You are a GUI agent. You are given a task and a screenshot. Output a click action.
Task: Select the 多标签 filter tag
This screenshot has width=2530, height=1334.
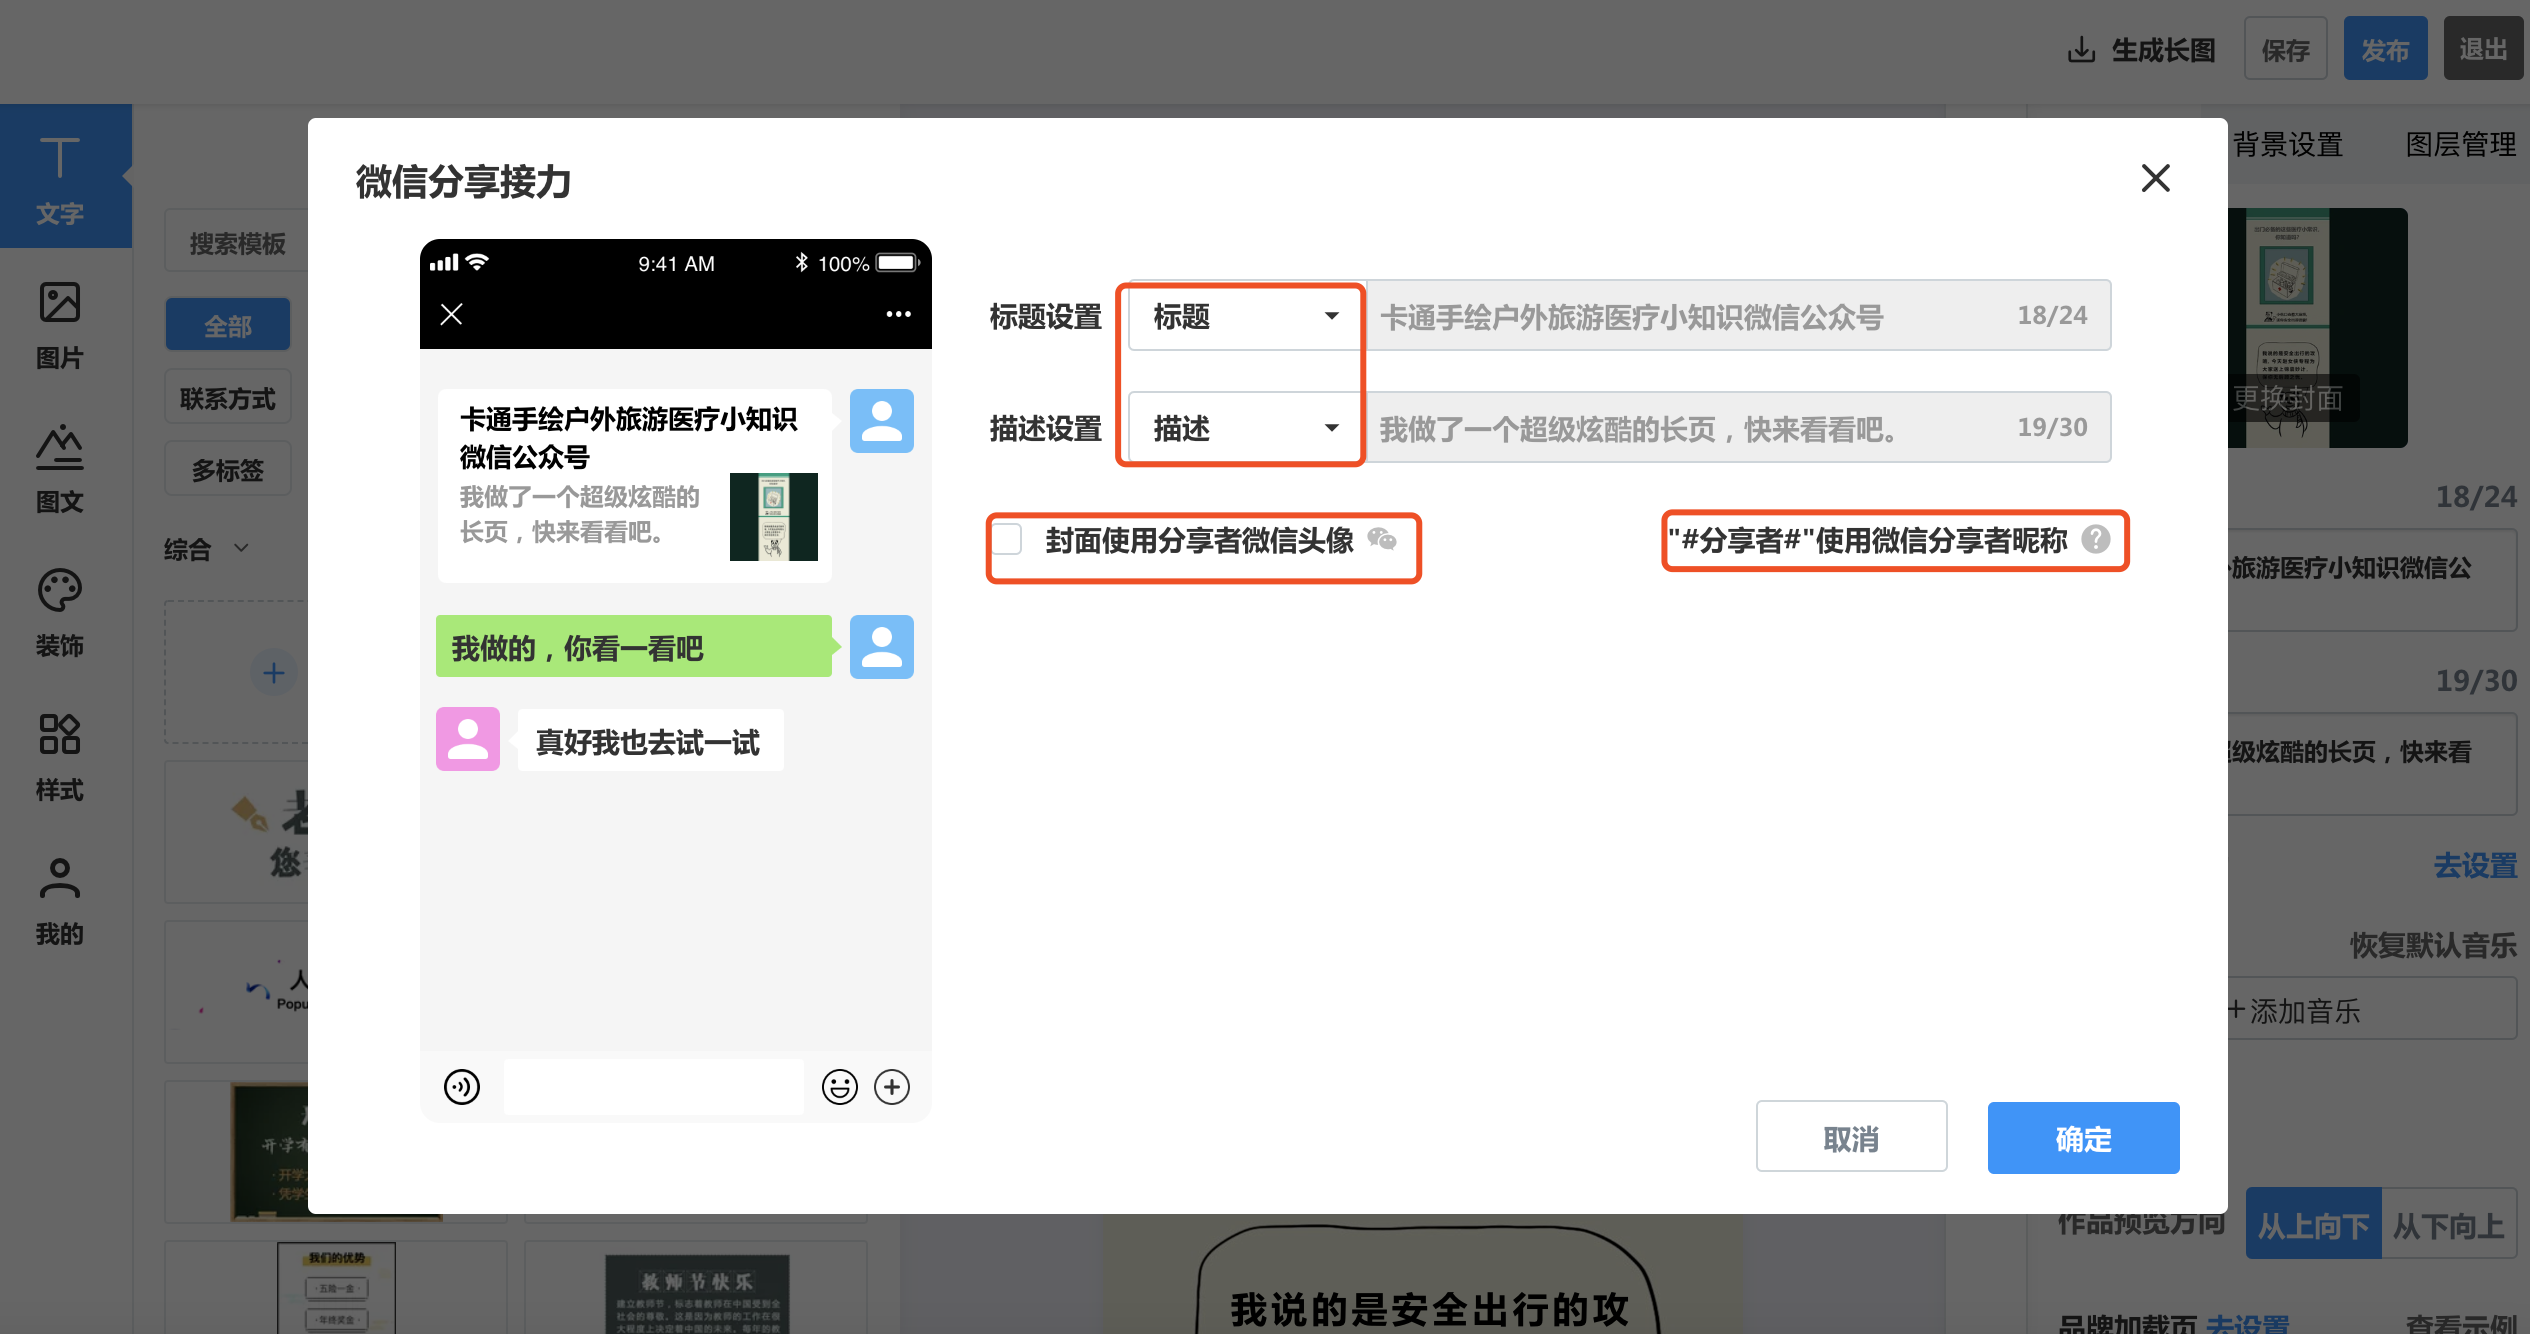coord(228,469)
